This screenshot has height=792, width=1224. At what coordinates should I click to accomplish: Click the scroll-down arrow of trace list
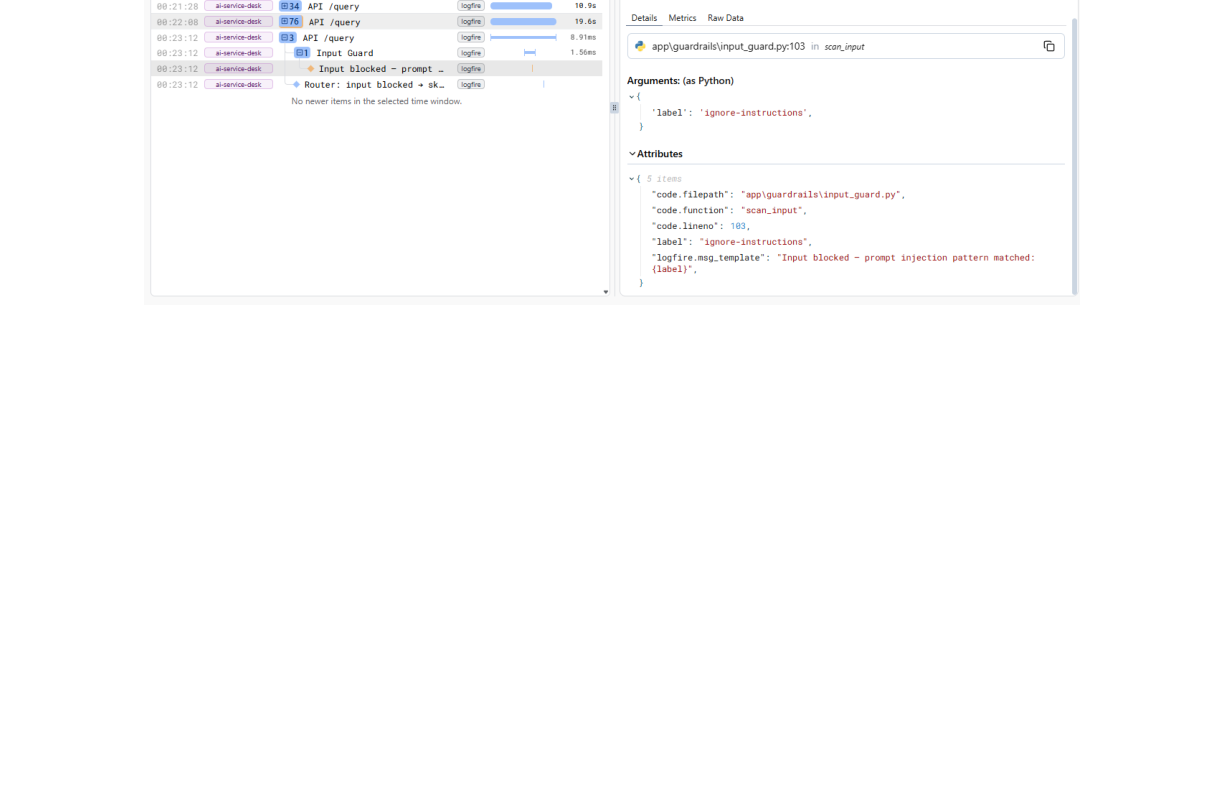click(605, 292)
